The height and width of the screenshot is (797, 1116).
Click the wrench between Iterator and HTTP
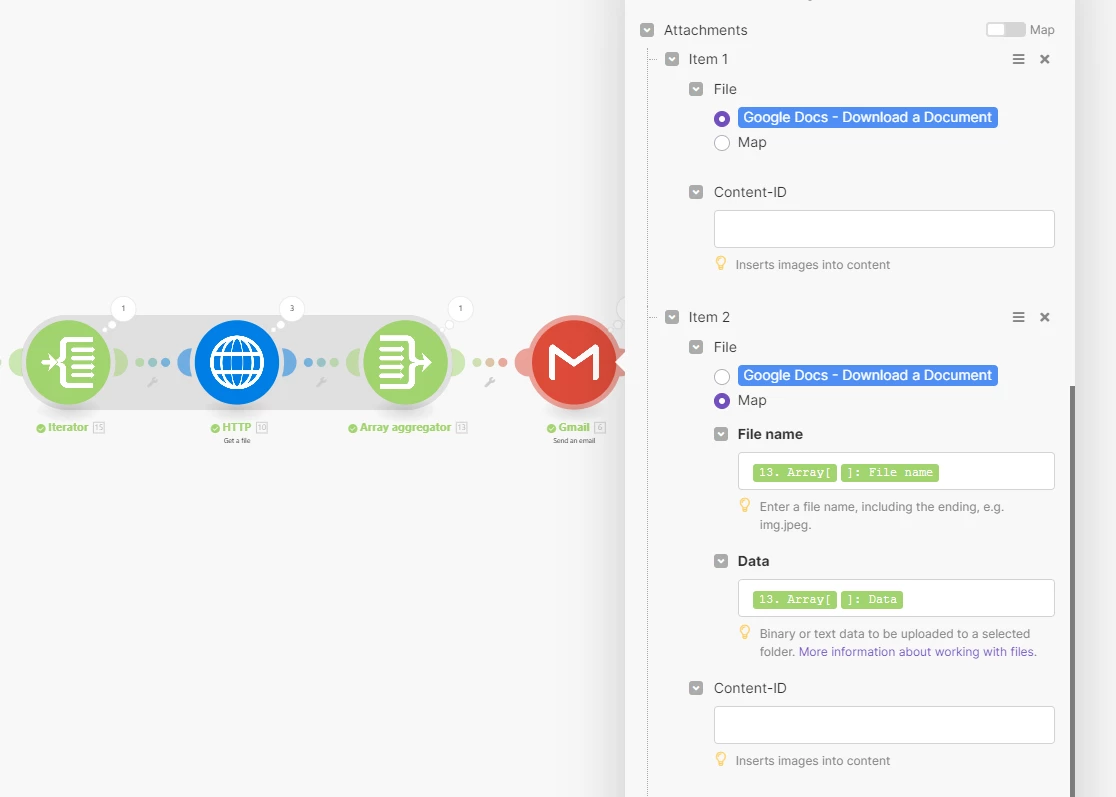[x=152, y=382]
